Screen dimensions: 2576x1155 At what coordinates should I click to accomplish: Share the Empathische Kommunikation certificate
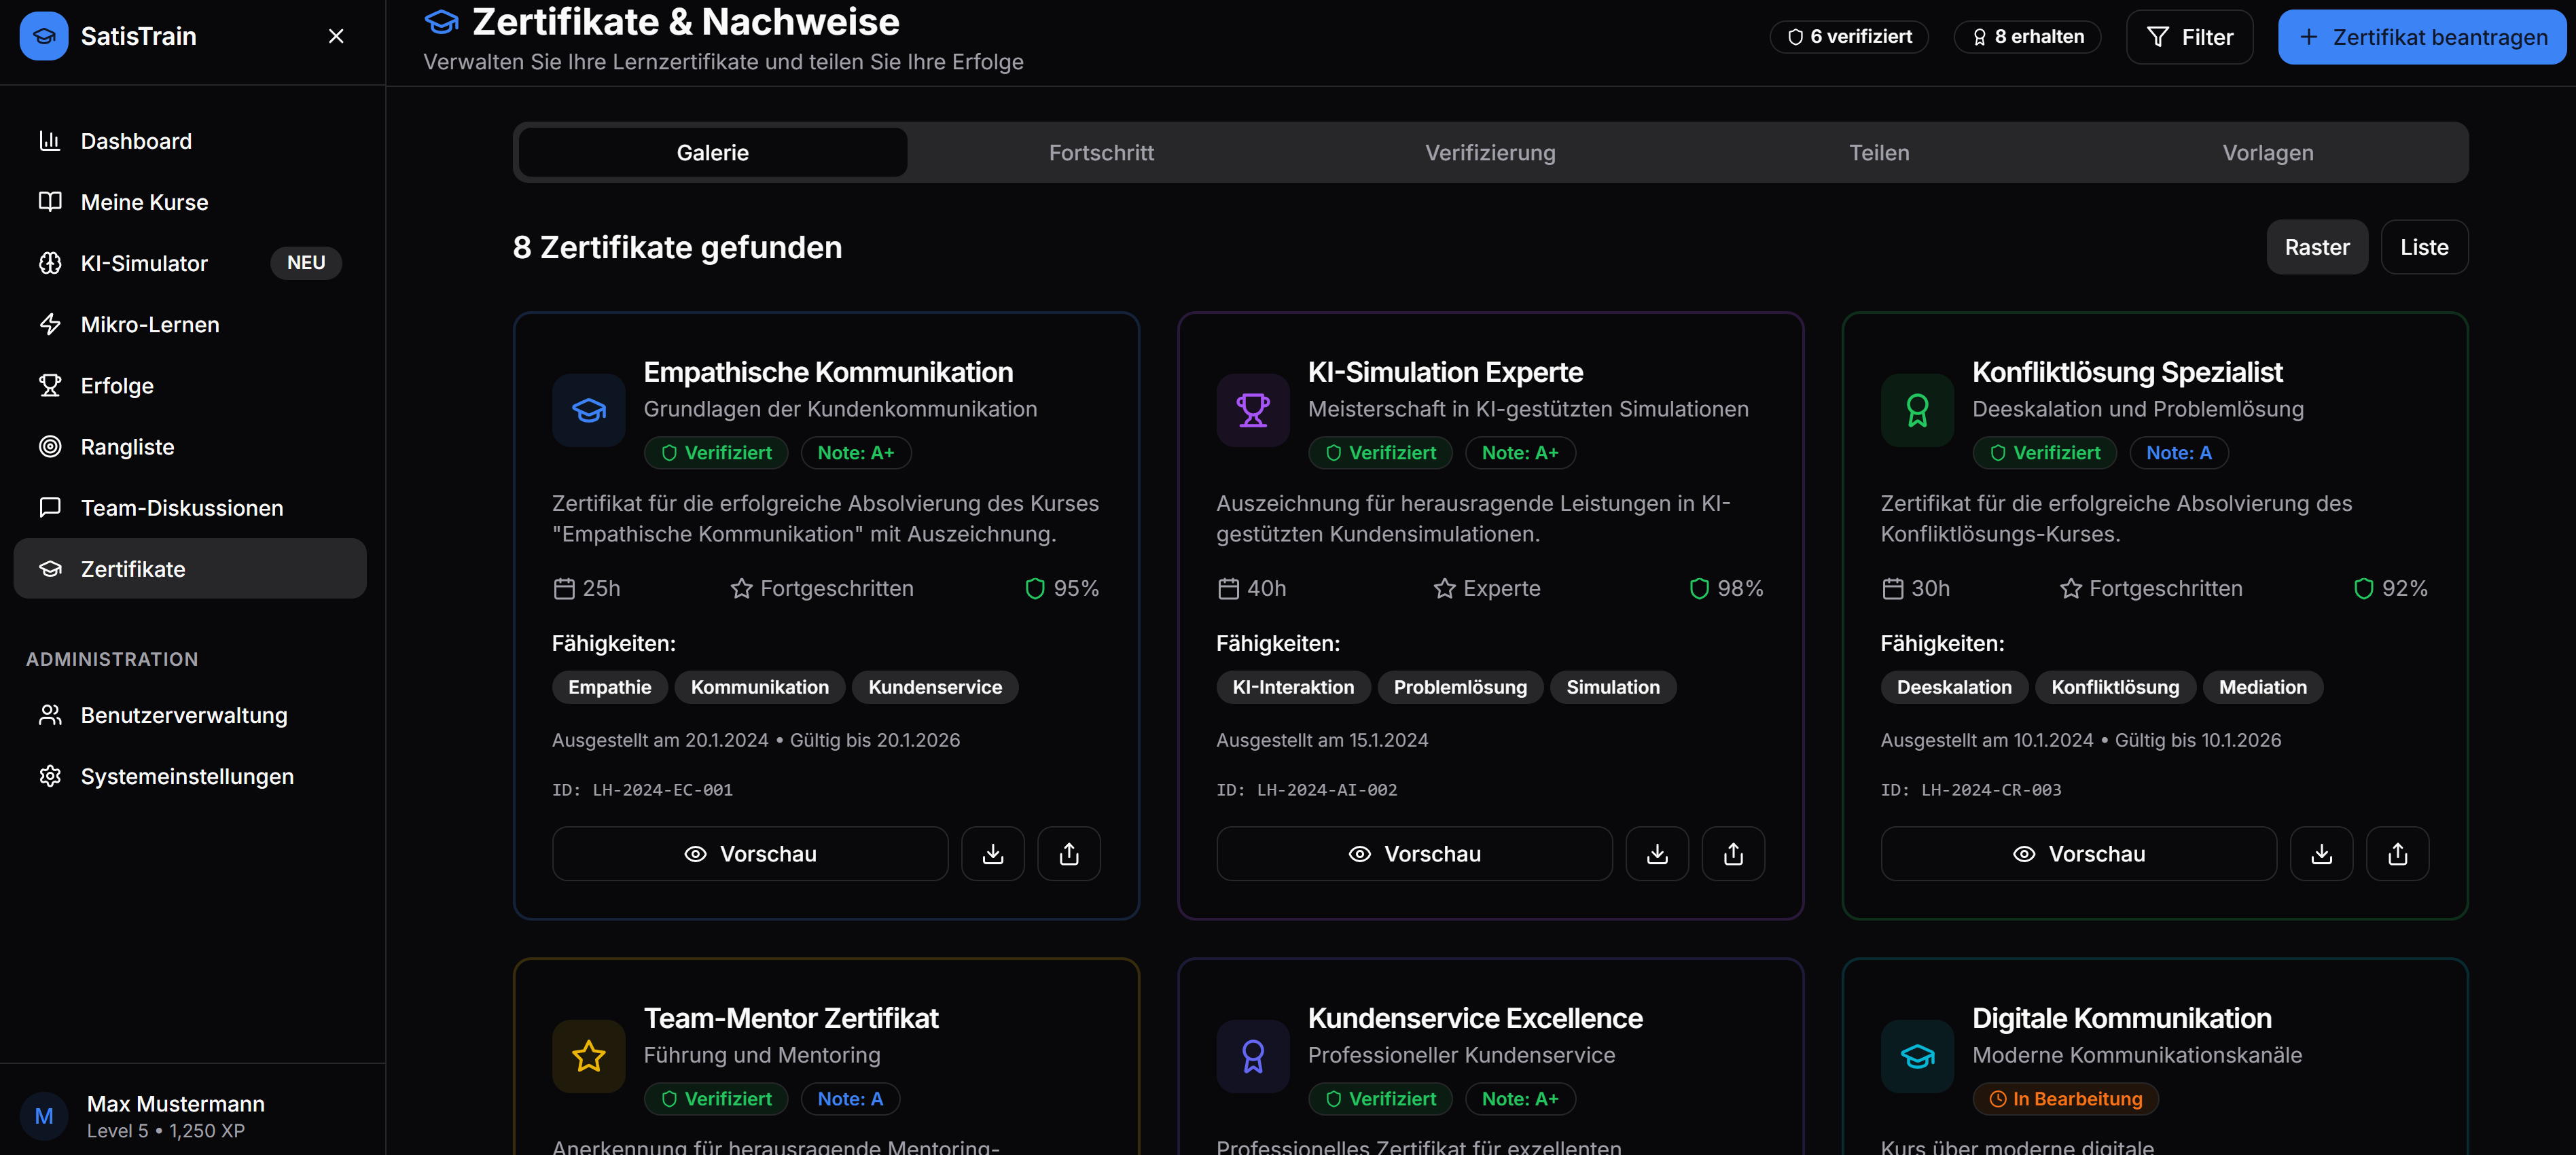pos(1069,854)
